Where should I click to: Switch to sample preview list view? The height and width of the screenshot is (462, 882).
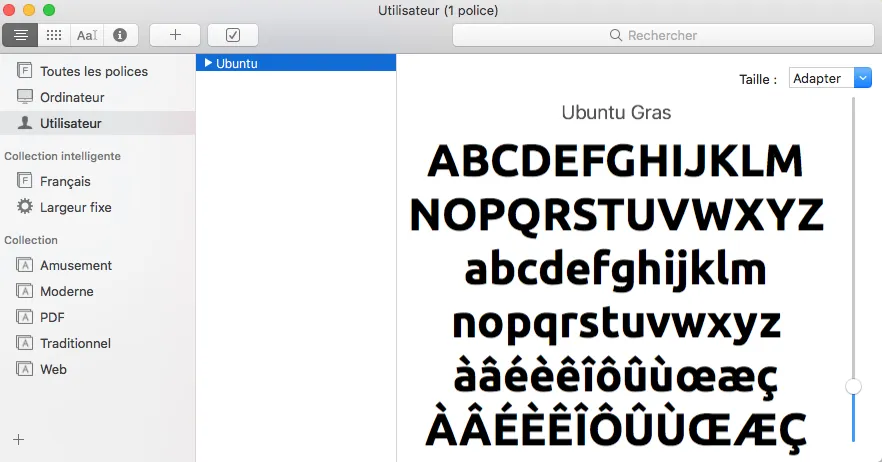(20, 35)
